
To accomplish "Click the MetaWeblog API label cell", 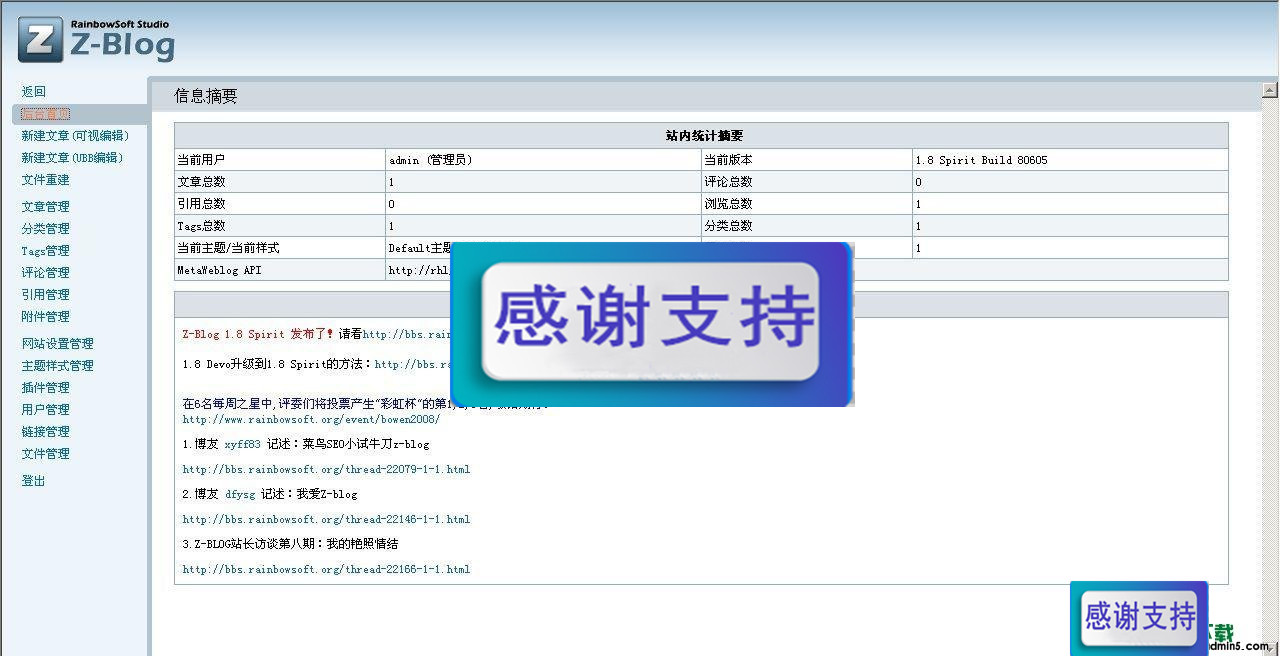I will (x=280, y=270).
